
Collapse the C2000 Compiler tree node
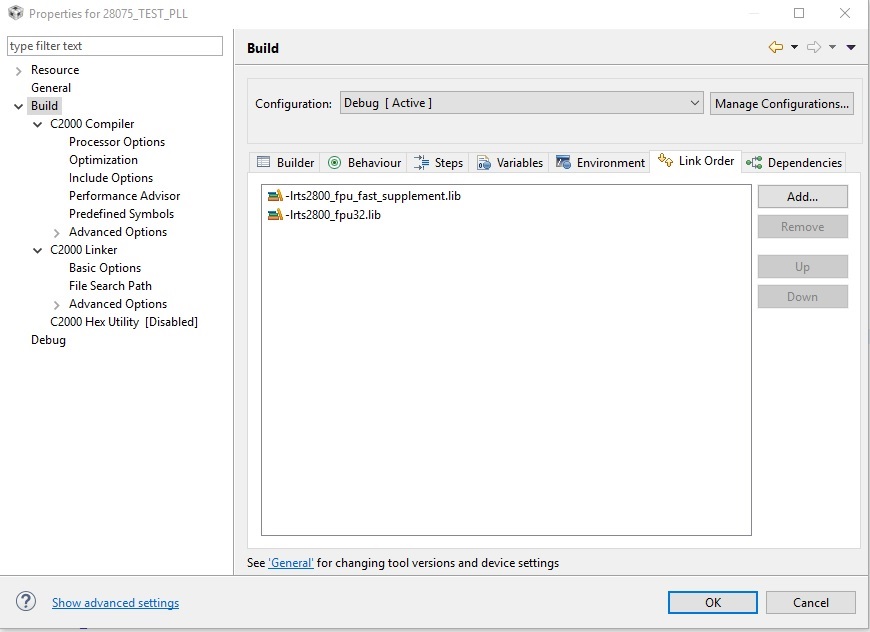tap(38, 124)
